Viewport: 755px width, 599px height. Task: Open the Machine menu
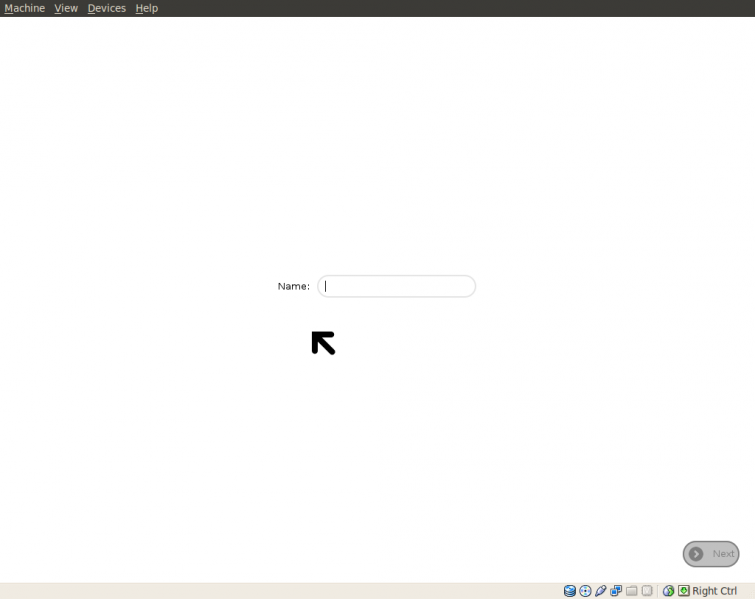click(25, 8)
